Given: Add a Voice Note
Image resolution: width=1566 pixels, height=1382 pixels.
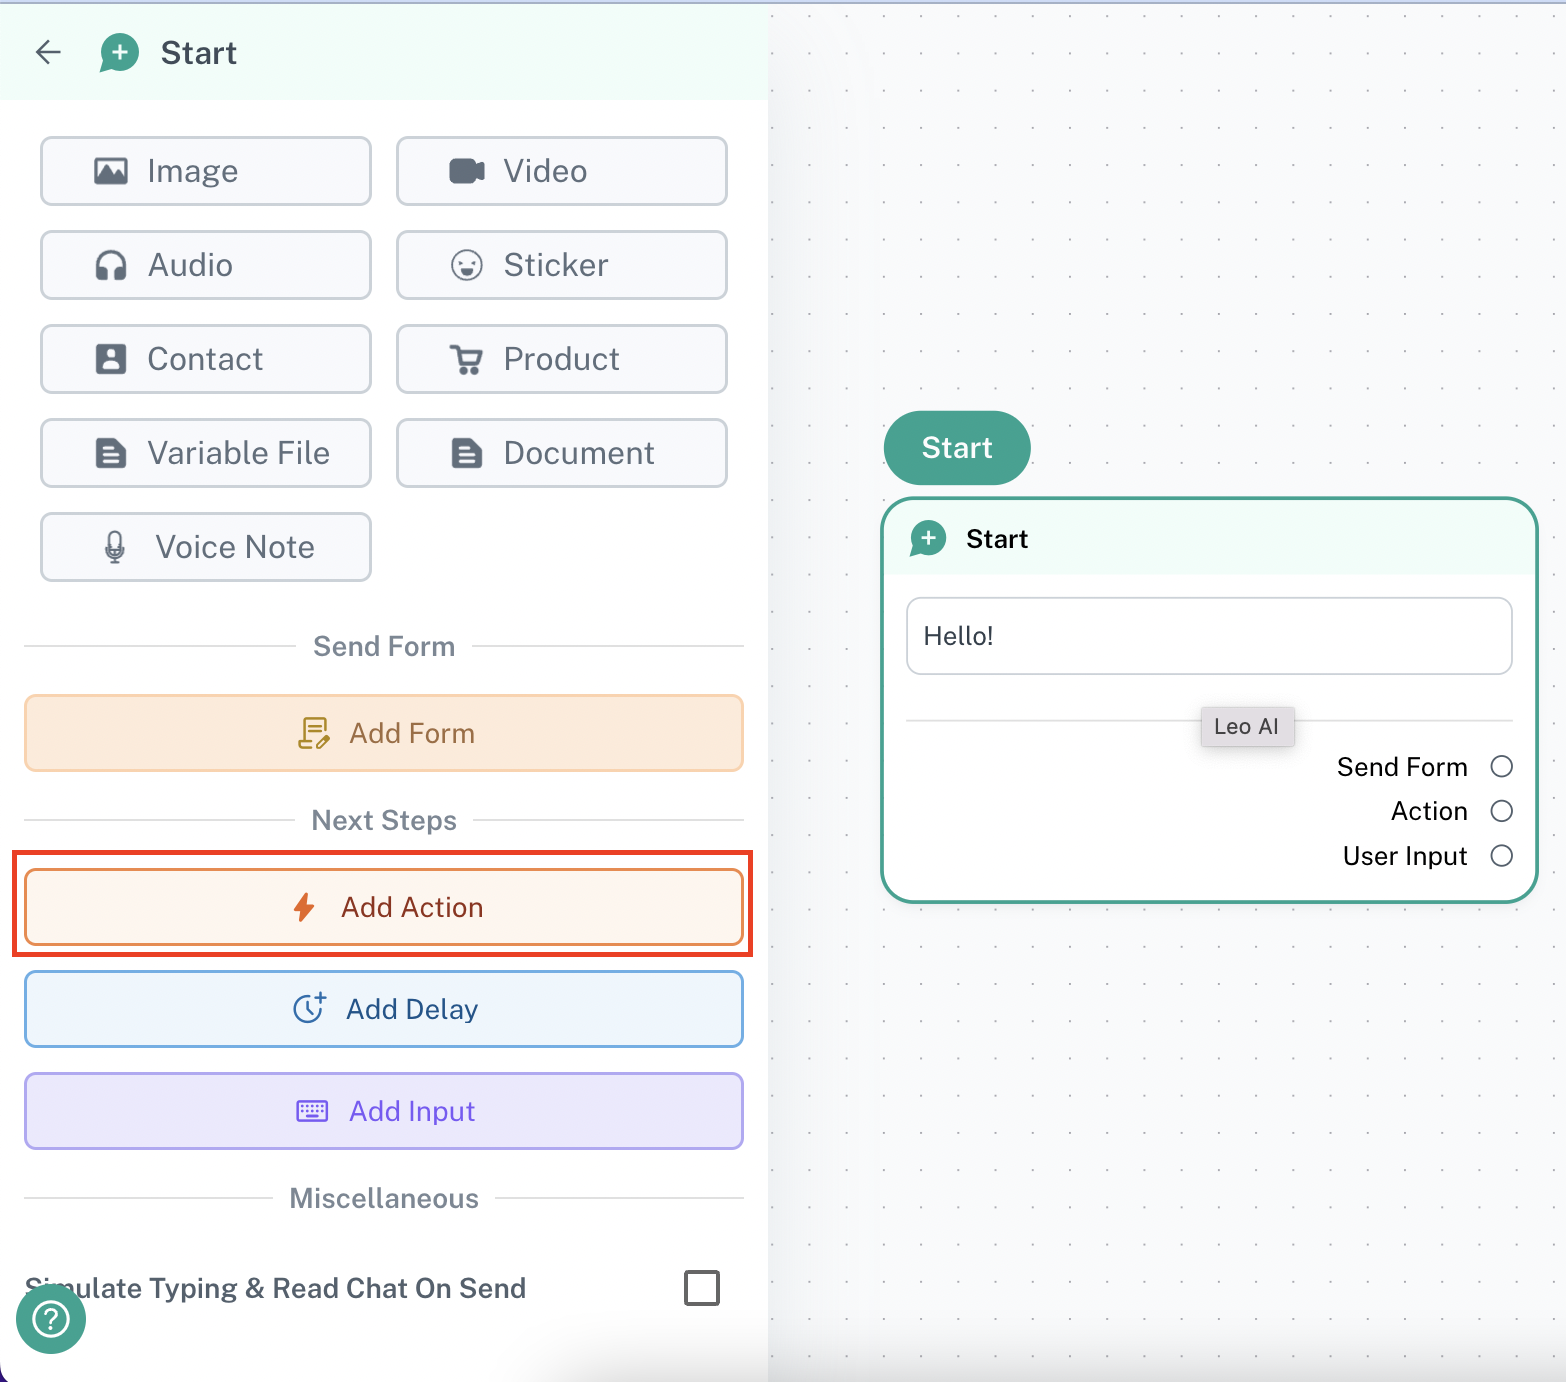Looking at the screenshot, I should tap(206, 547).
